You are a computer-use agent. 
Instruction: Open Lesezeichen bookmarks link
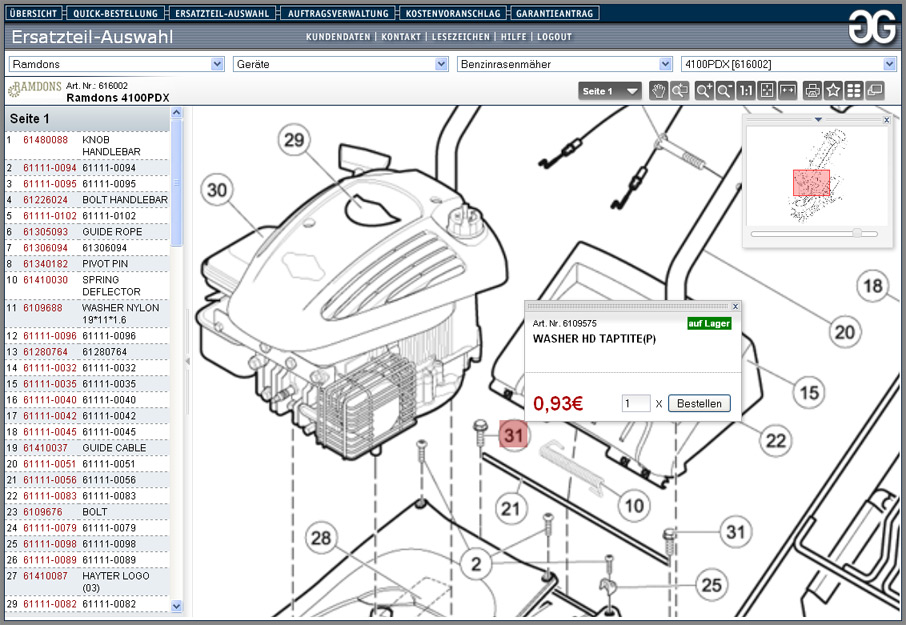point(461,37)
